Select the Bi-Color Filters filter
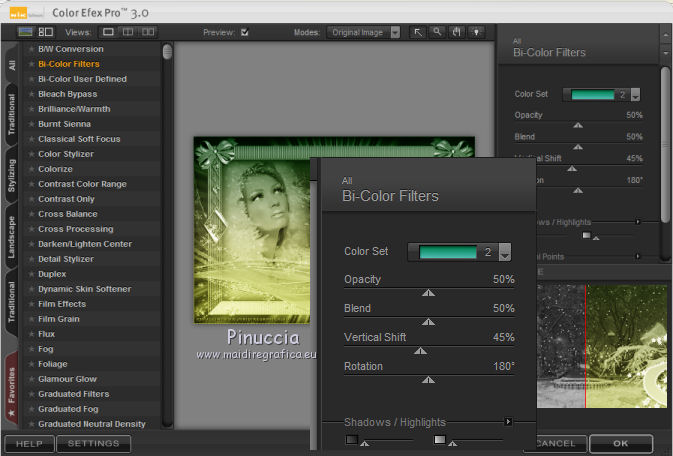Screen dimensions: 673x456 click(x=69, y=64)
